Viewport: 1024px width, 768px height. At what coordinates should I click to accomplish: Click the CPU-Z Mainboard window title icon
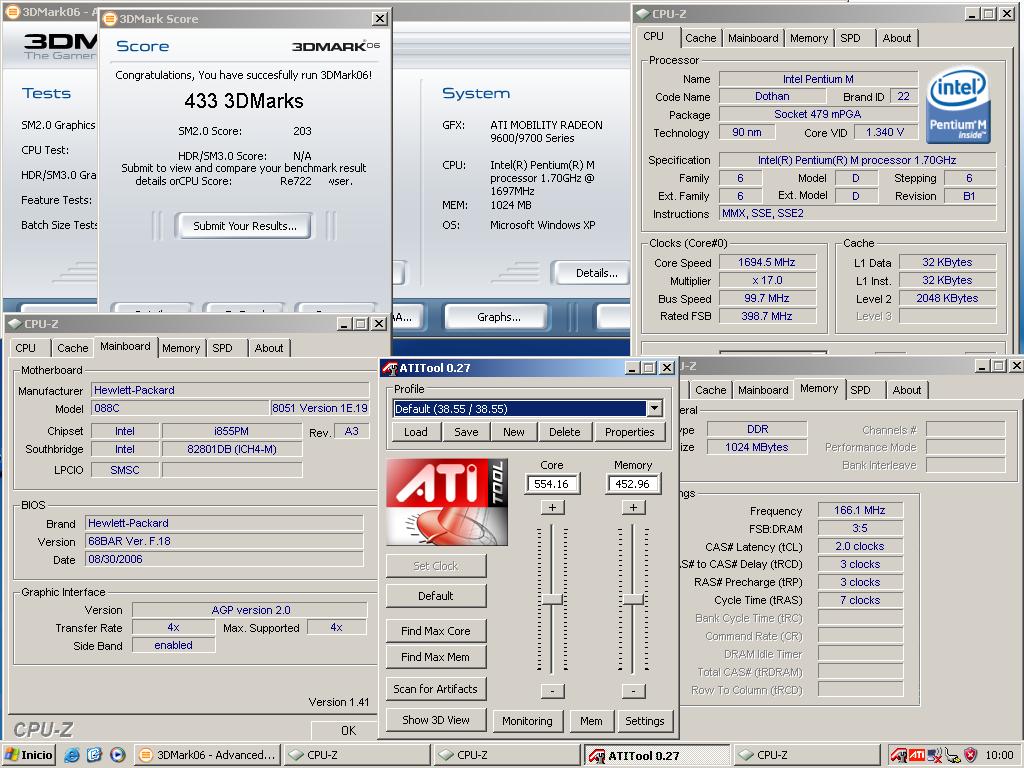pyautogui.click(x=14, y=323)
